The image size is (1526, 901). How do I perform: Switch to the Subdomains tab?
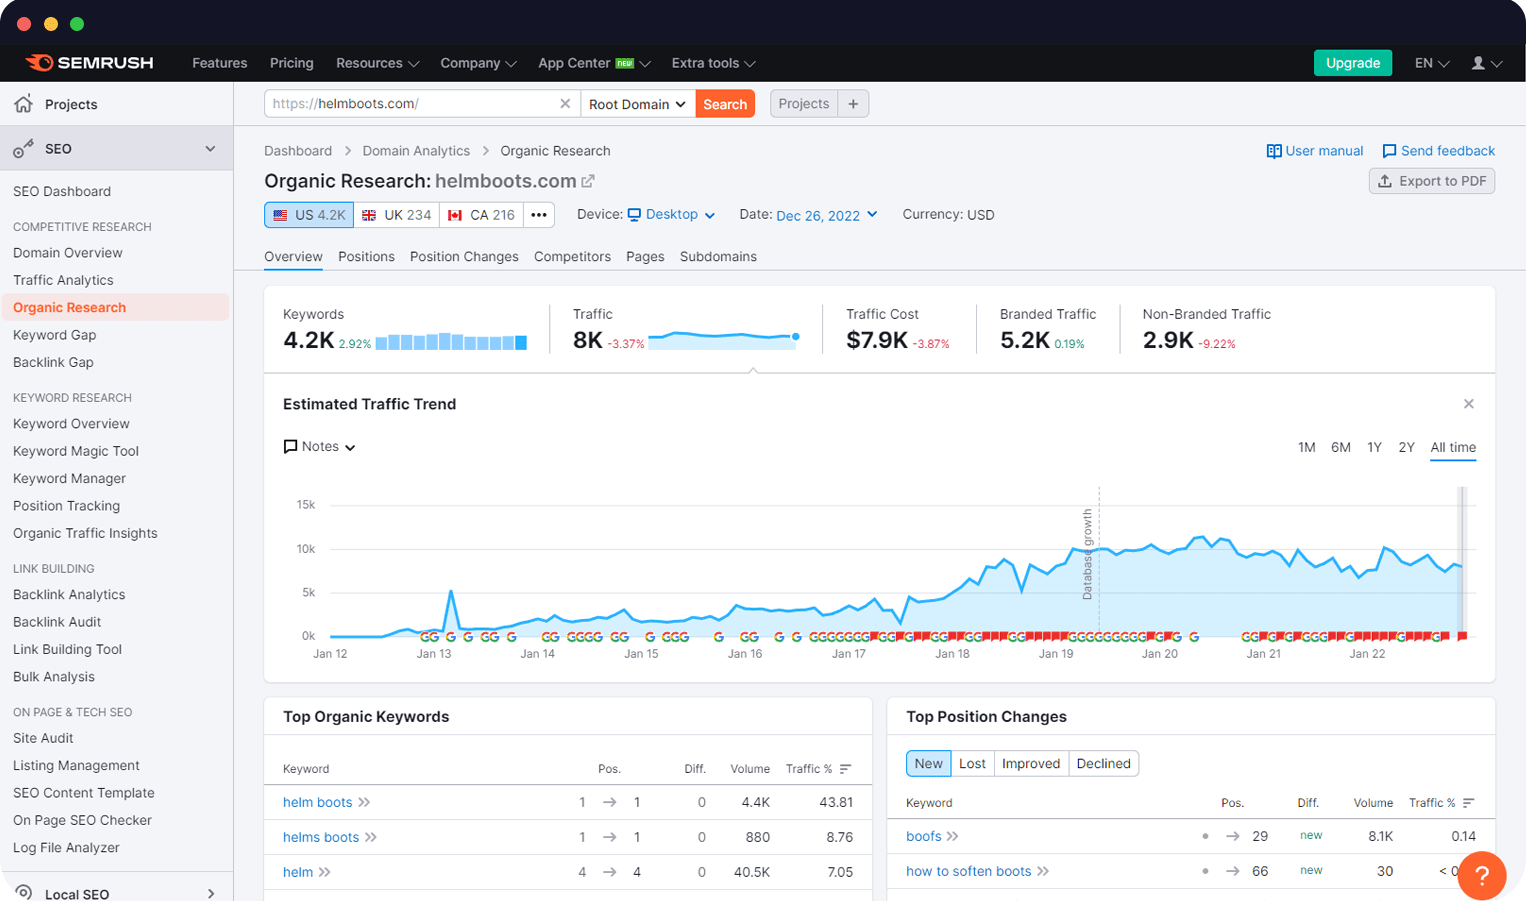click(718, 257)
